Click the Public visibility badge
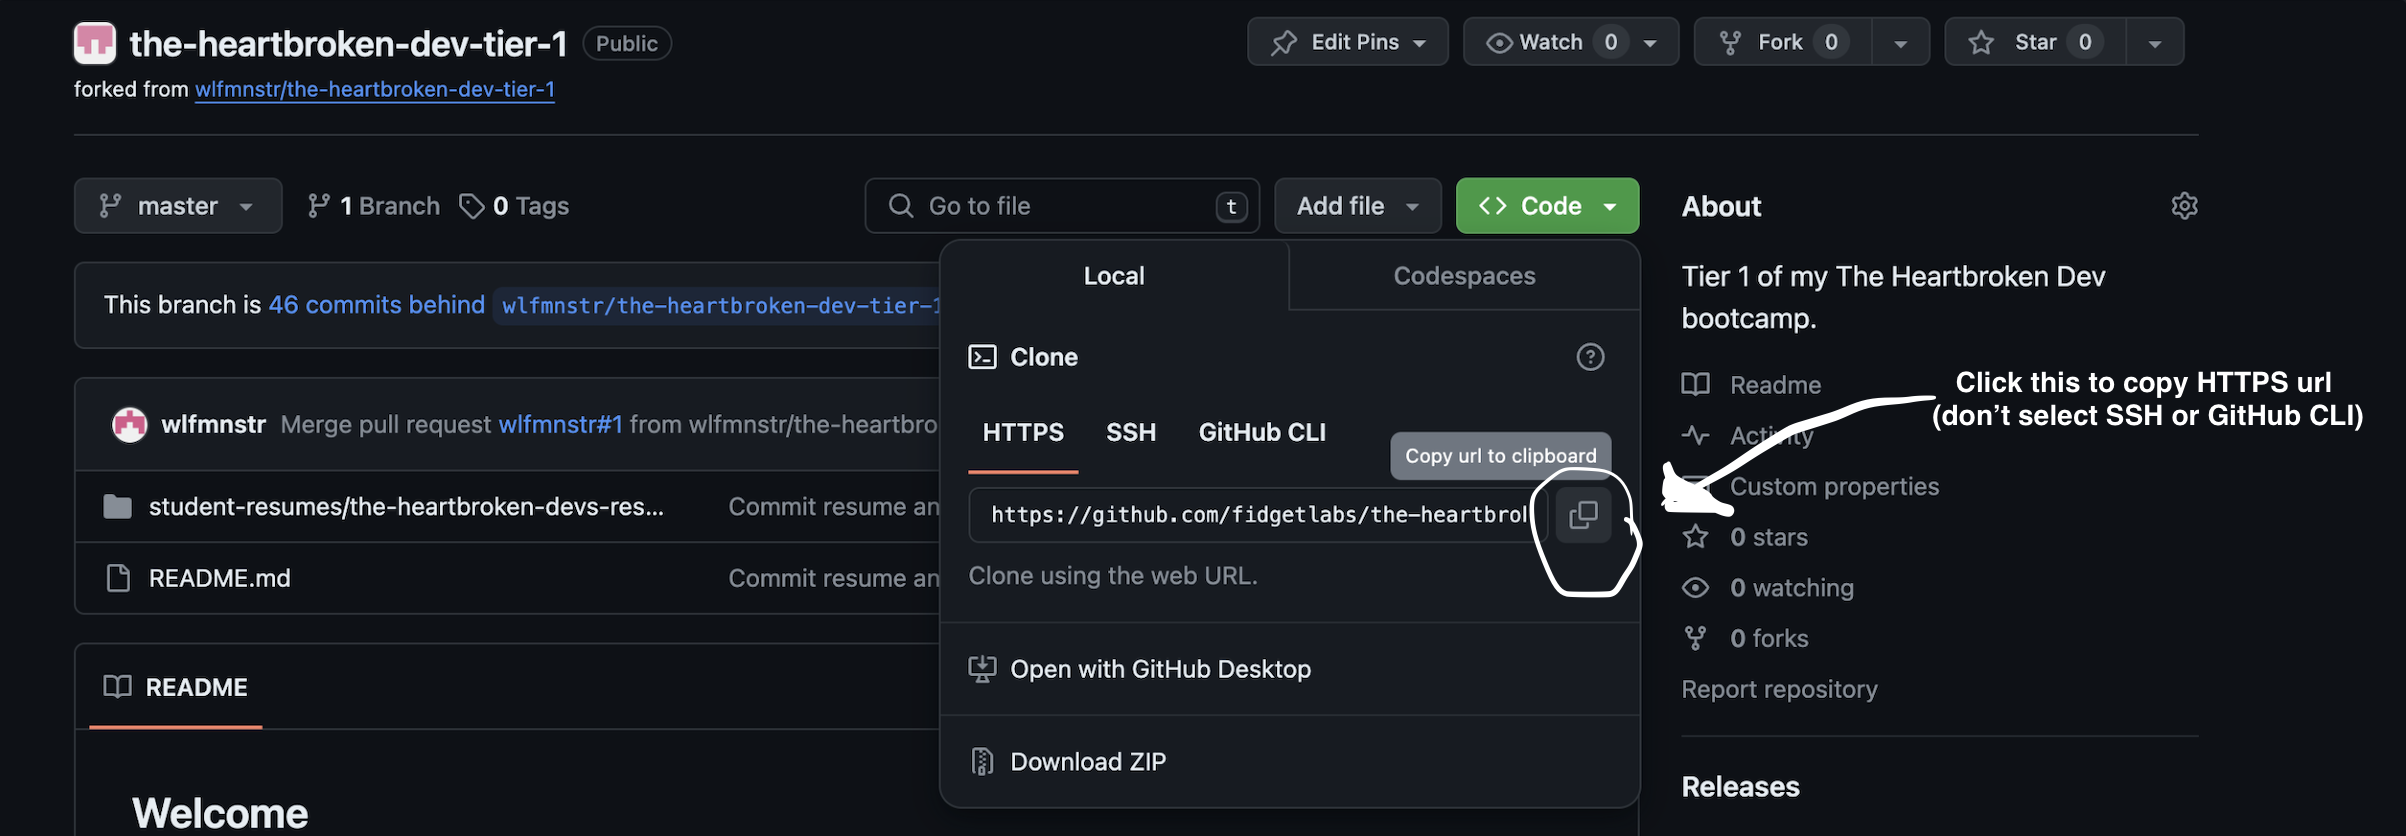 (627, 43)
